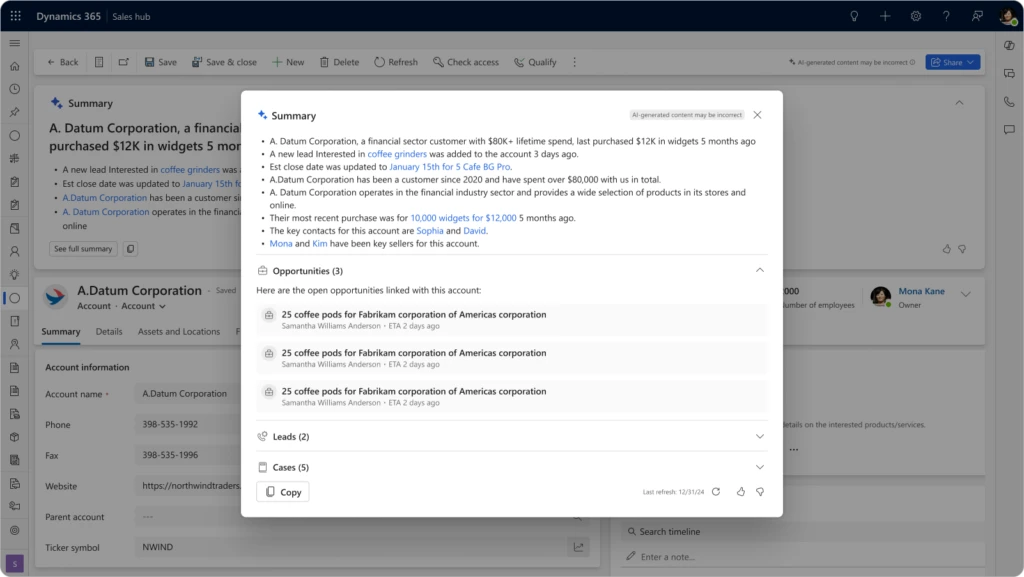Refresh the summary with the refresh icon

point(716,492)
